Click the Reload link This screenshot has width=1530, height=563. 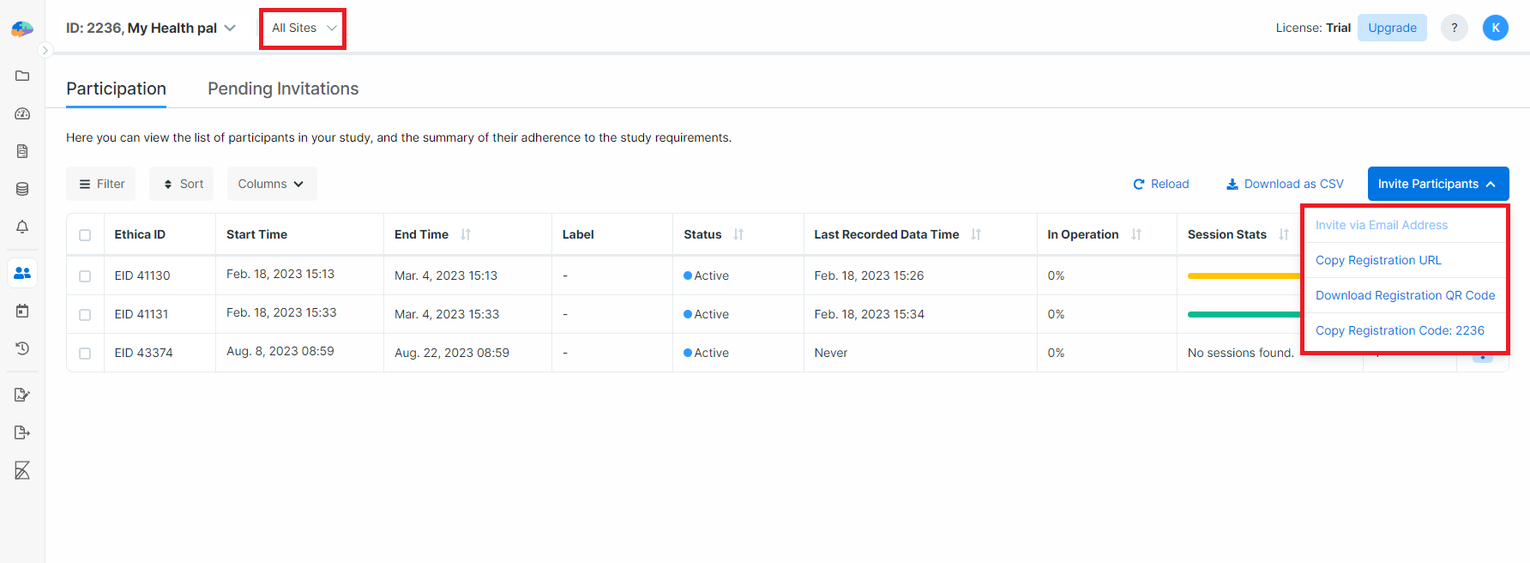tap(1161, 184)
